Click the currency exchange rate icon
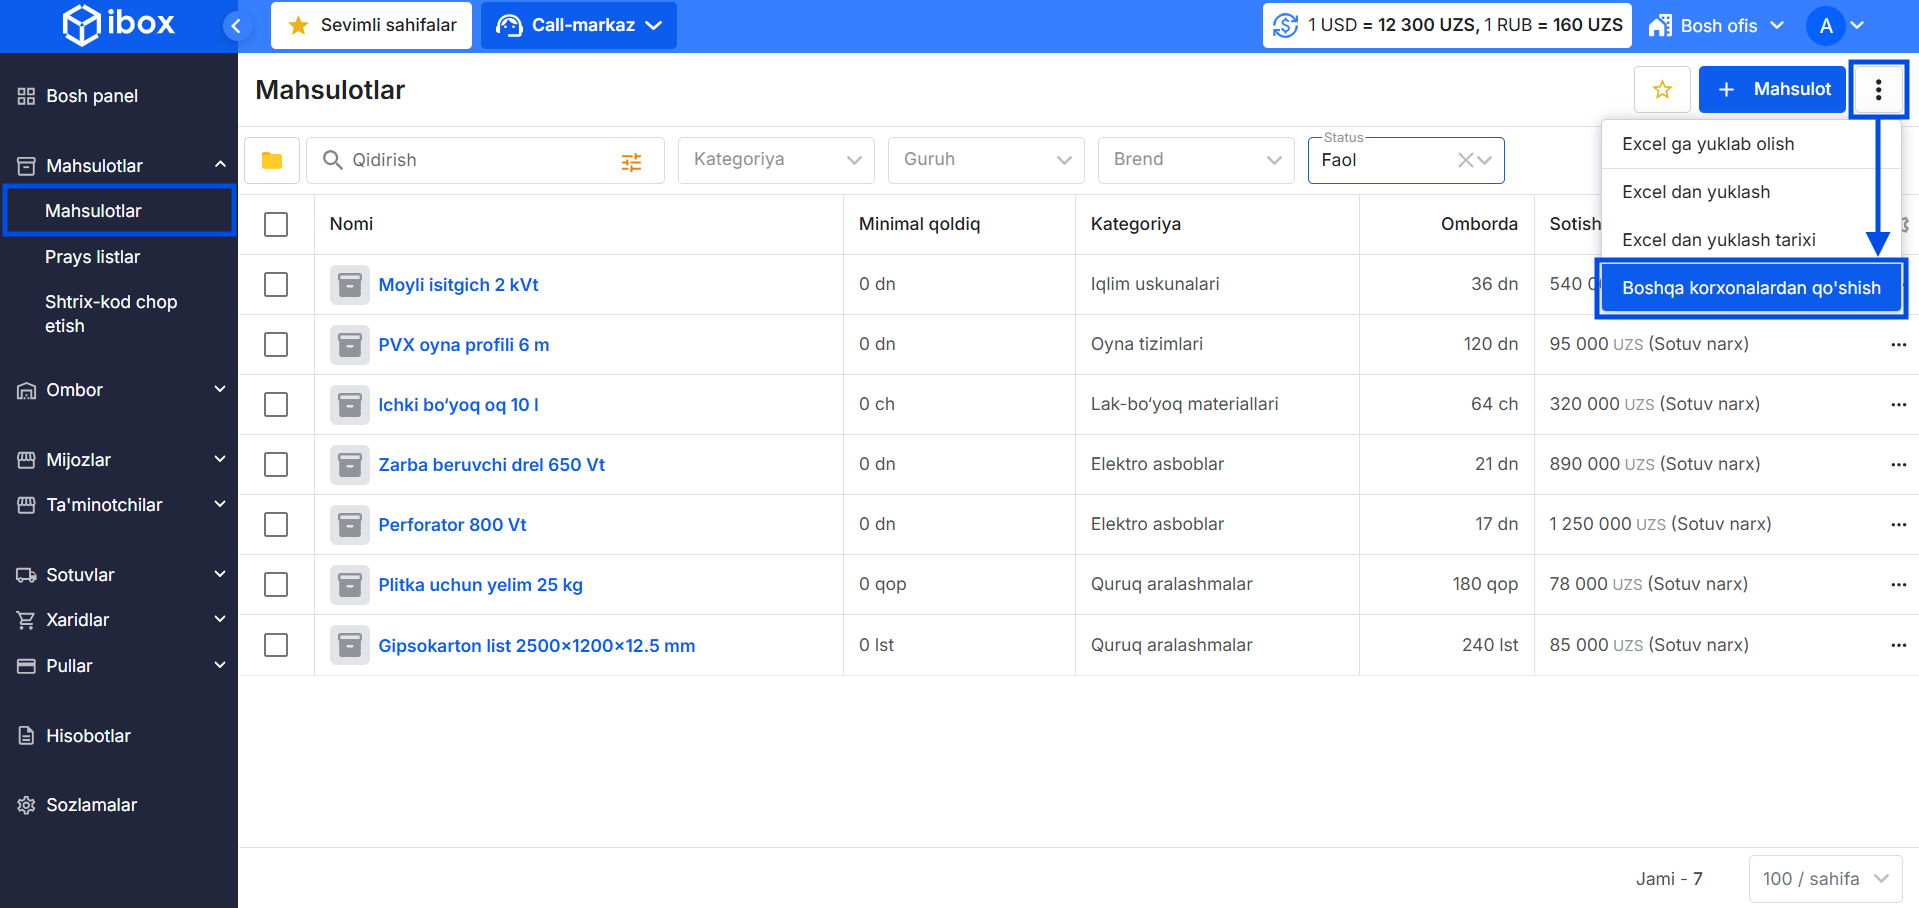Viewport: 1919px width, 908px height. [1286, 26]
